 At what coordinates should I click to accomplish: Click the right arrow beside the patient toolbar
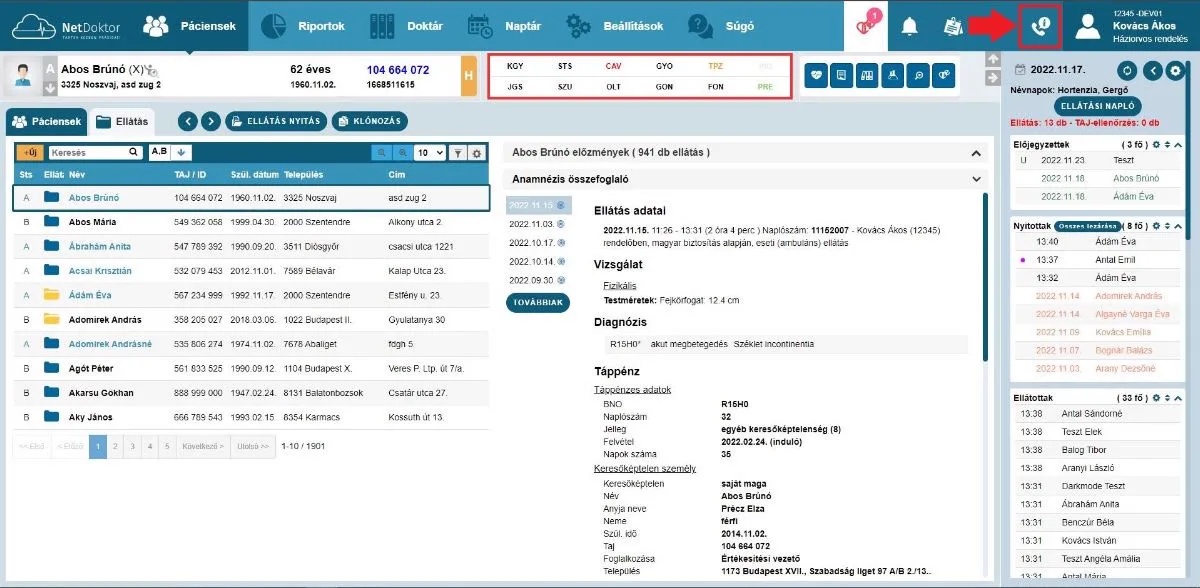(992, 79)
